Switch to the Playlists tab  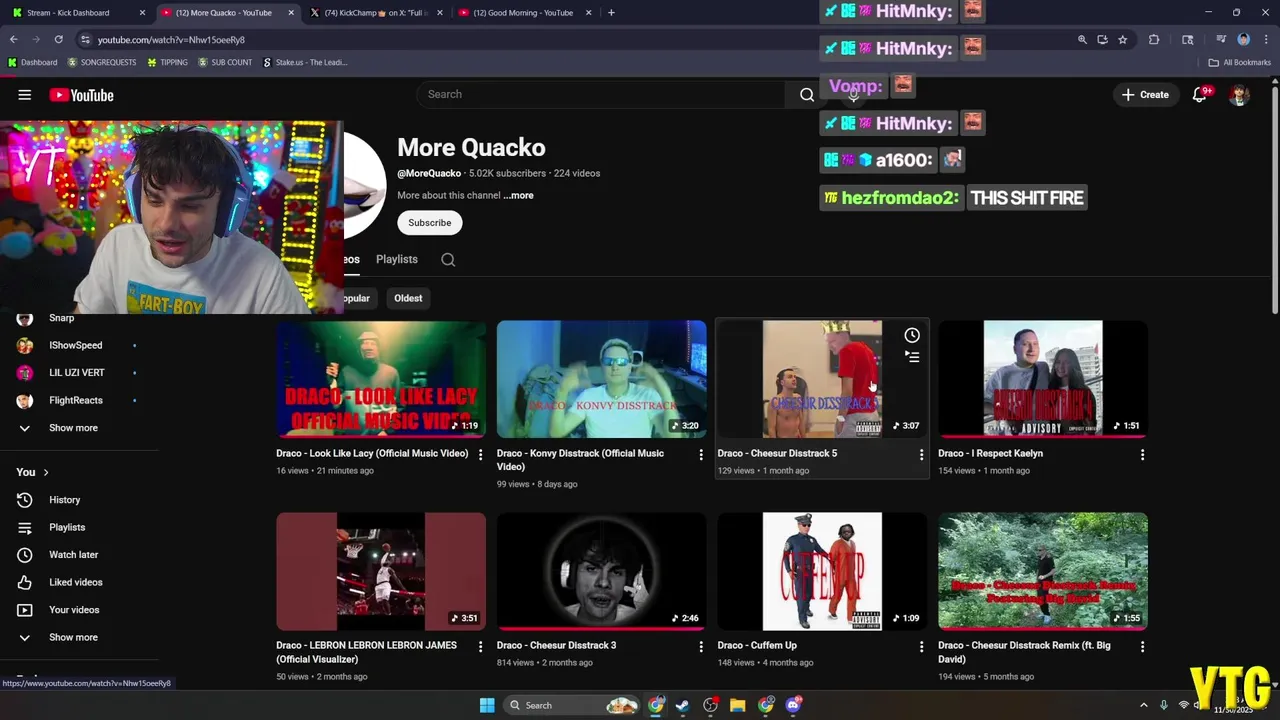(397, 259)
